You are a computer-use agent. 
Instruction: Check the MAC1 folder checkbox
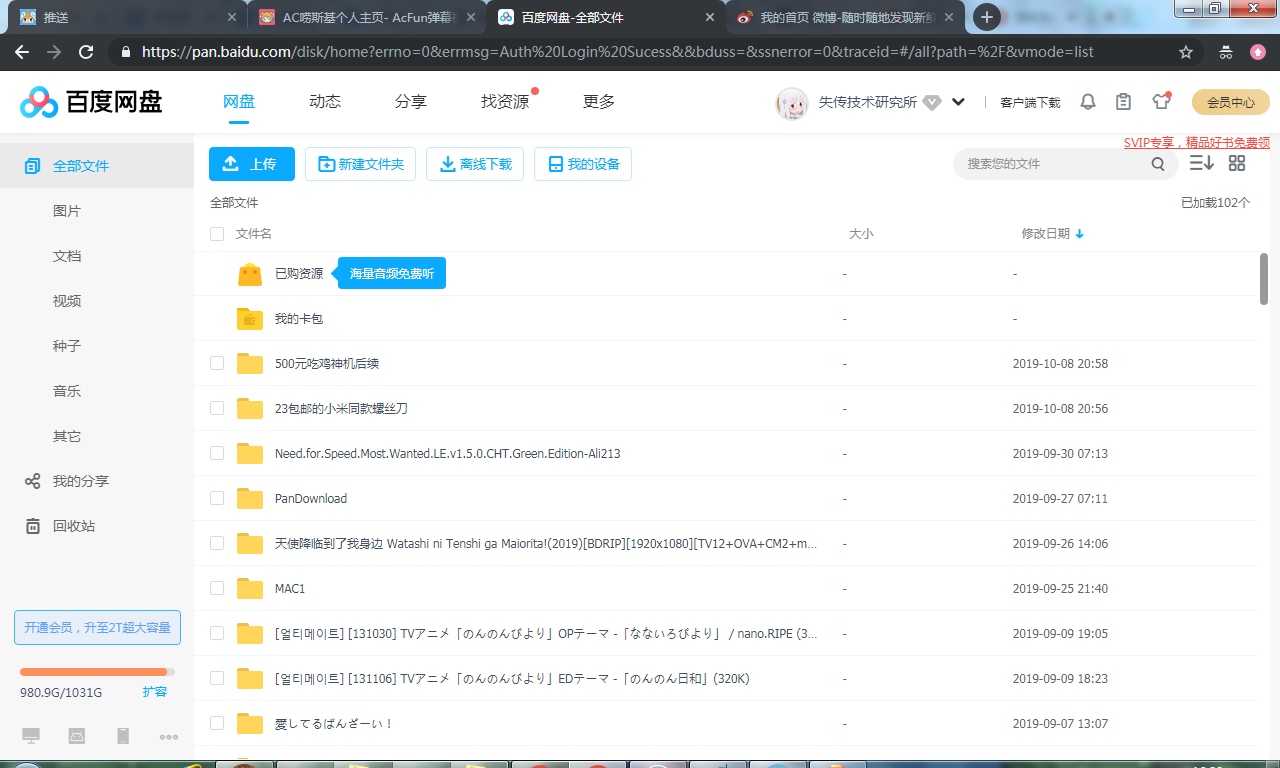[x=217, y=588]
